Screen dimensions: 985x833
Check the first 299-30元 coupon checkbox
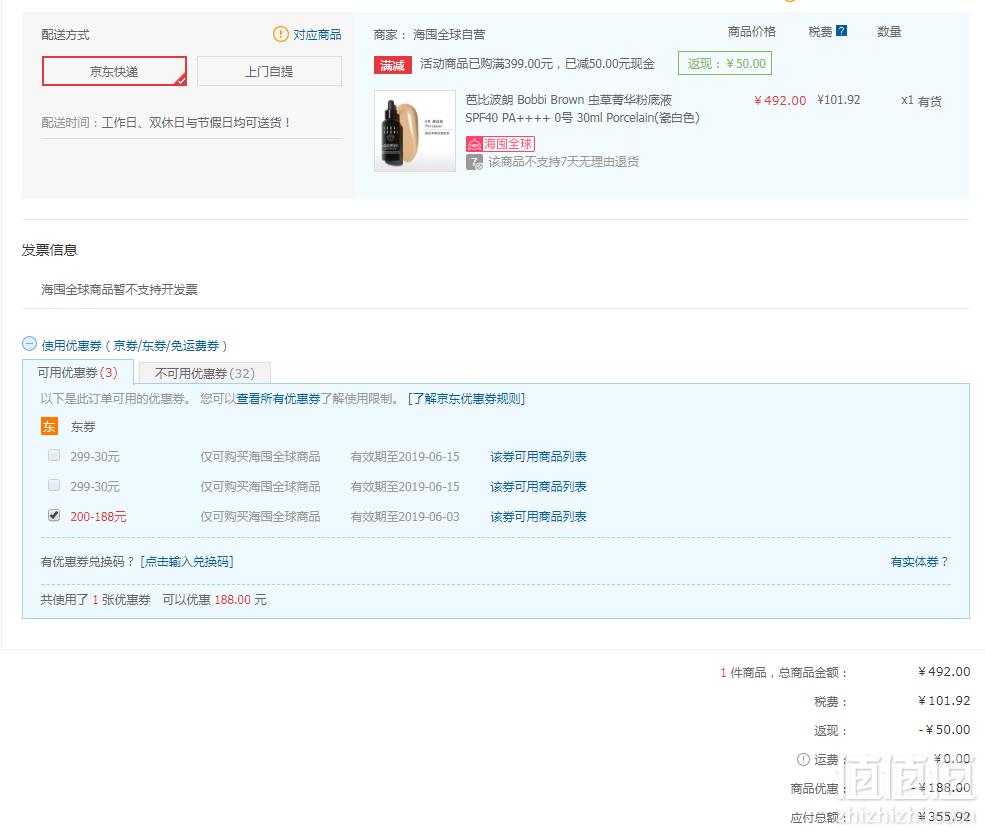coord(54,455)
